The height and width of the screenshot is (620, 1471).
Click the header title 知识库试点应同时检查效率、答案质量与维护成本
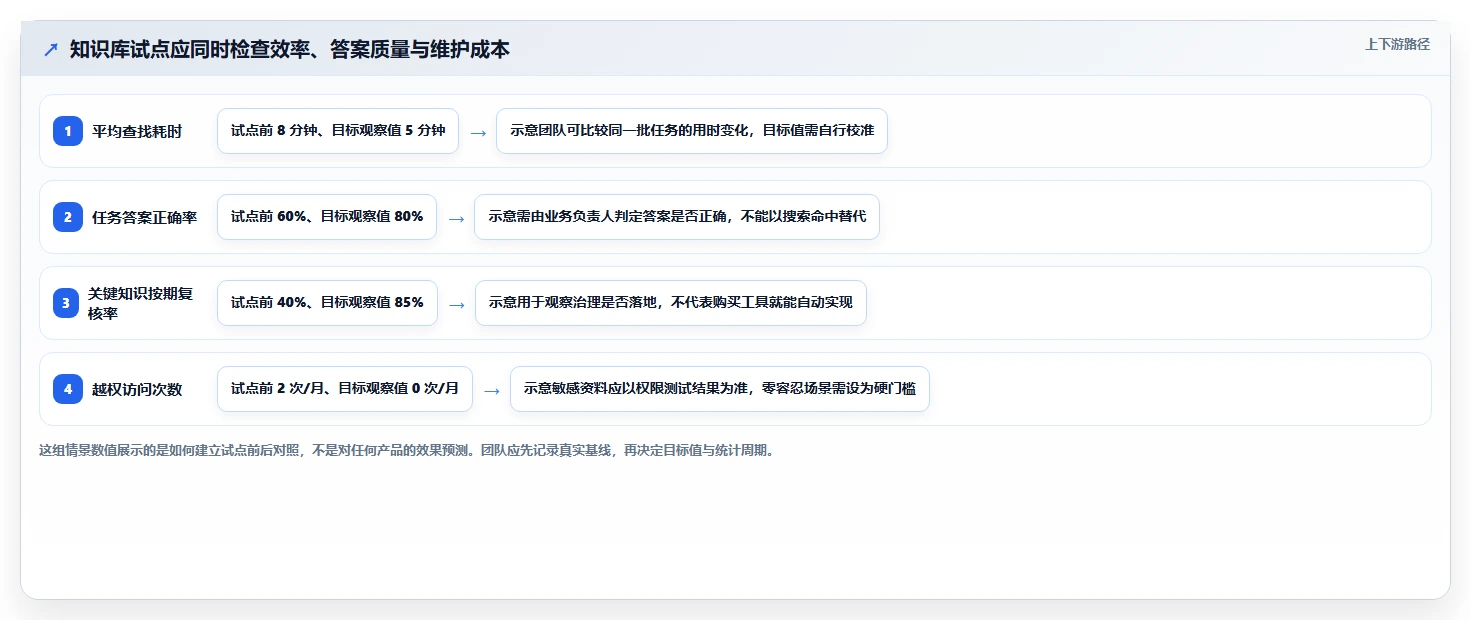coord(290,49)
